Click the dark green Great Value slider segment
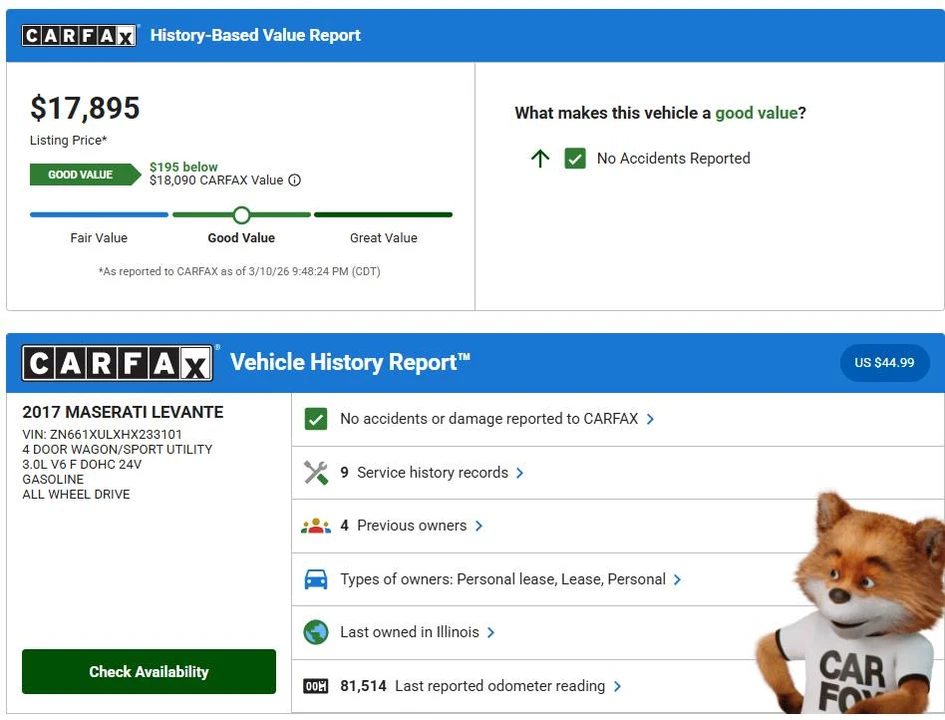This screenshot has width=945, height=720. (383, 214)
